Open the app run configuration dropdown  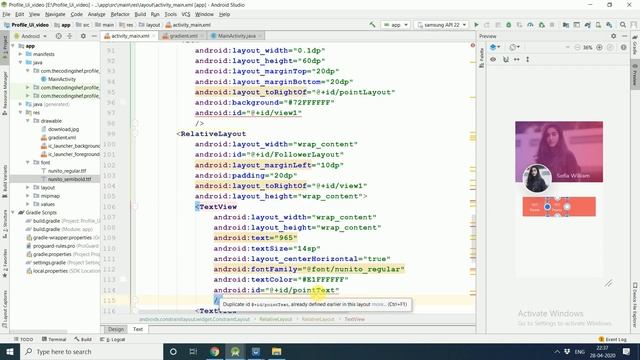pyautogui.click(x=396, y=25)
